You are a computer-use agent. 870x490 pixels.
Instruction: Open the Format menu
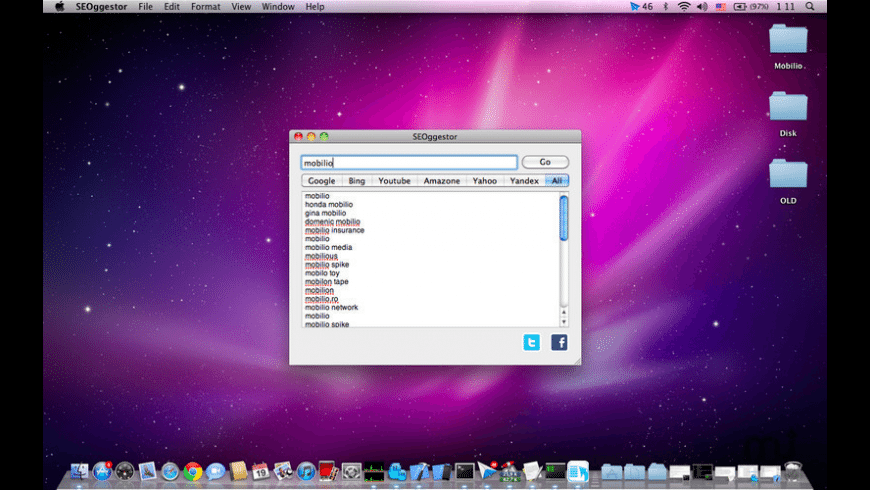coord(205,7)
